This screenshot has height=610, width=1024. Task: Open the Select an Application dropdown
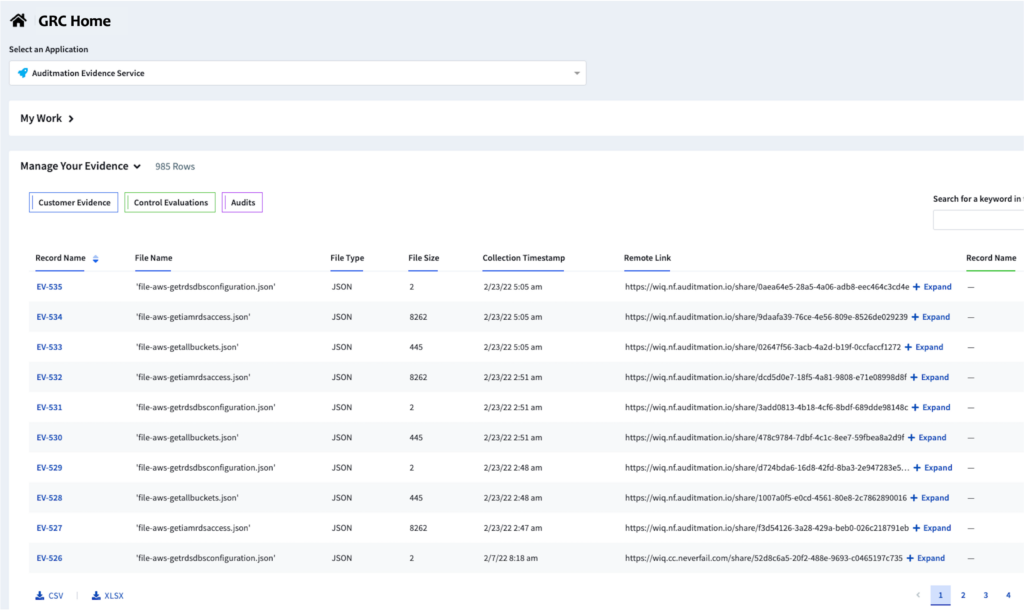(x=297, y=73)
